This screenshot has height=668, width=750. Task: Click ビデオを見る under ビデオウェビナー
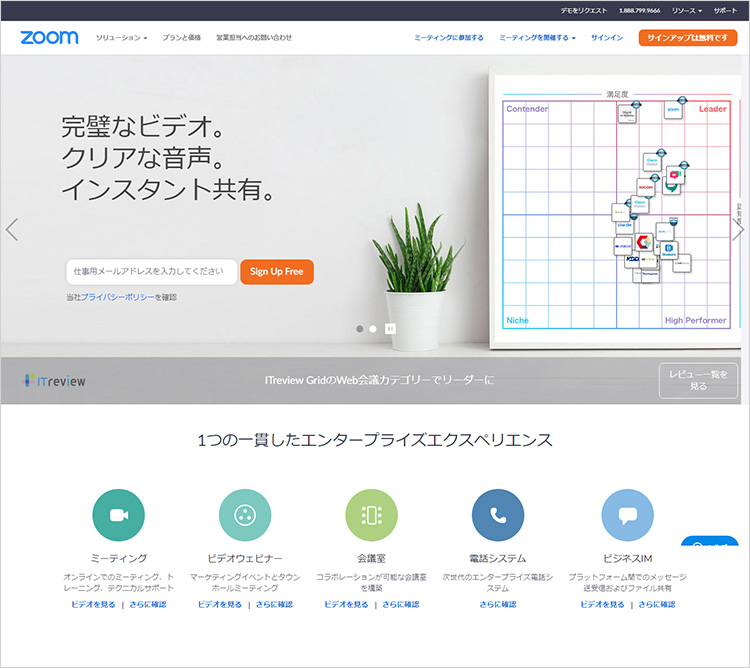coord(220,604)
